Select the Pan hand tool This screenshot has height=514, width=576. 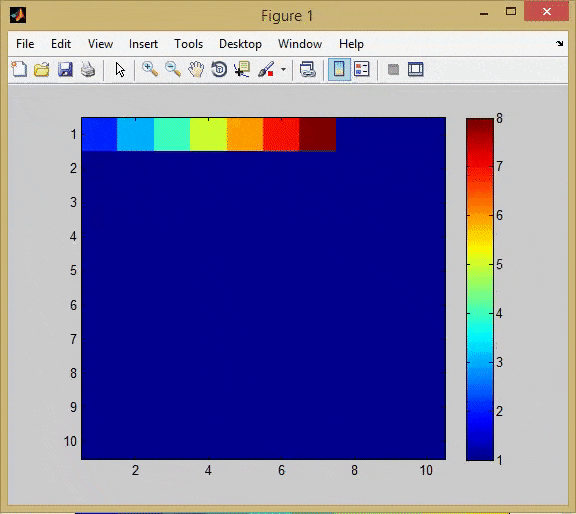coord(196,69)
